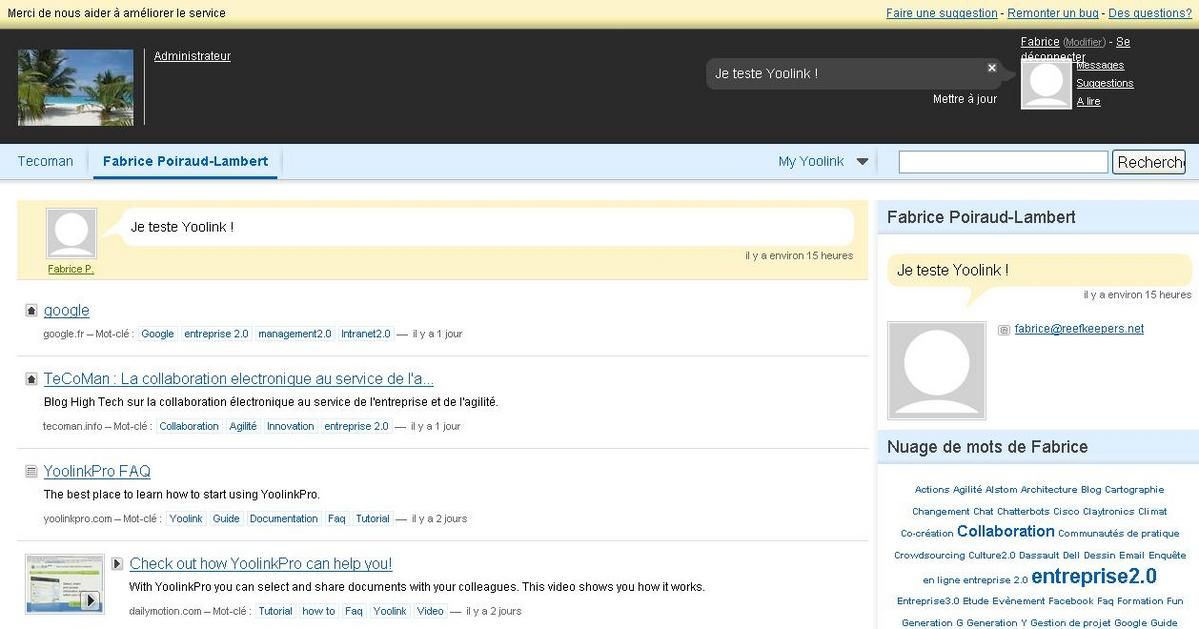This screenshot has height=629, width=1199.
Task: Click the document icon beside YoolinkPro FAQ
Action: pos(31,472)
